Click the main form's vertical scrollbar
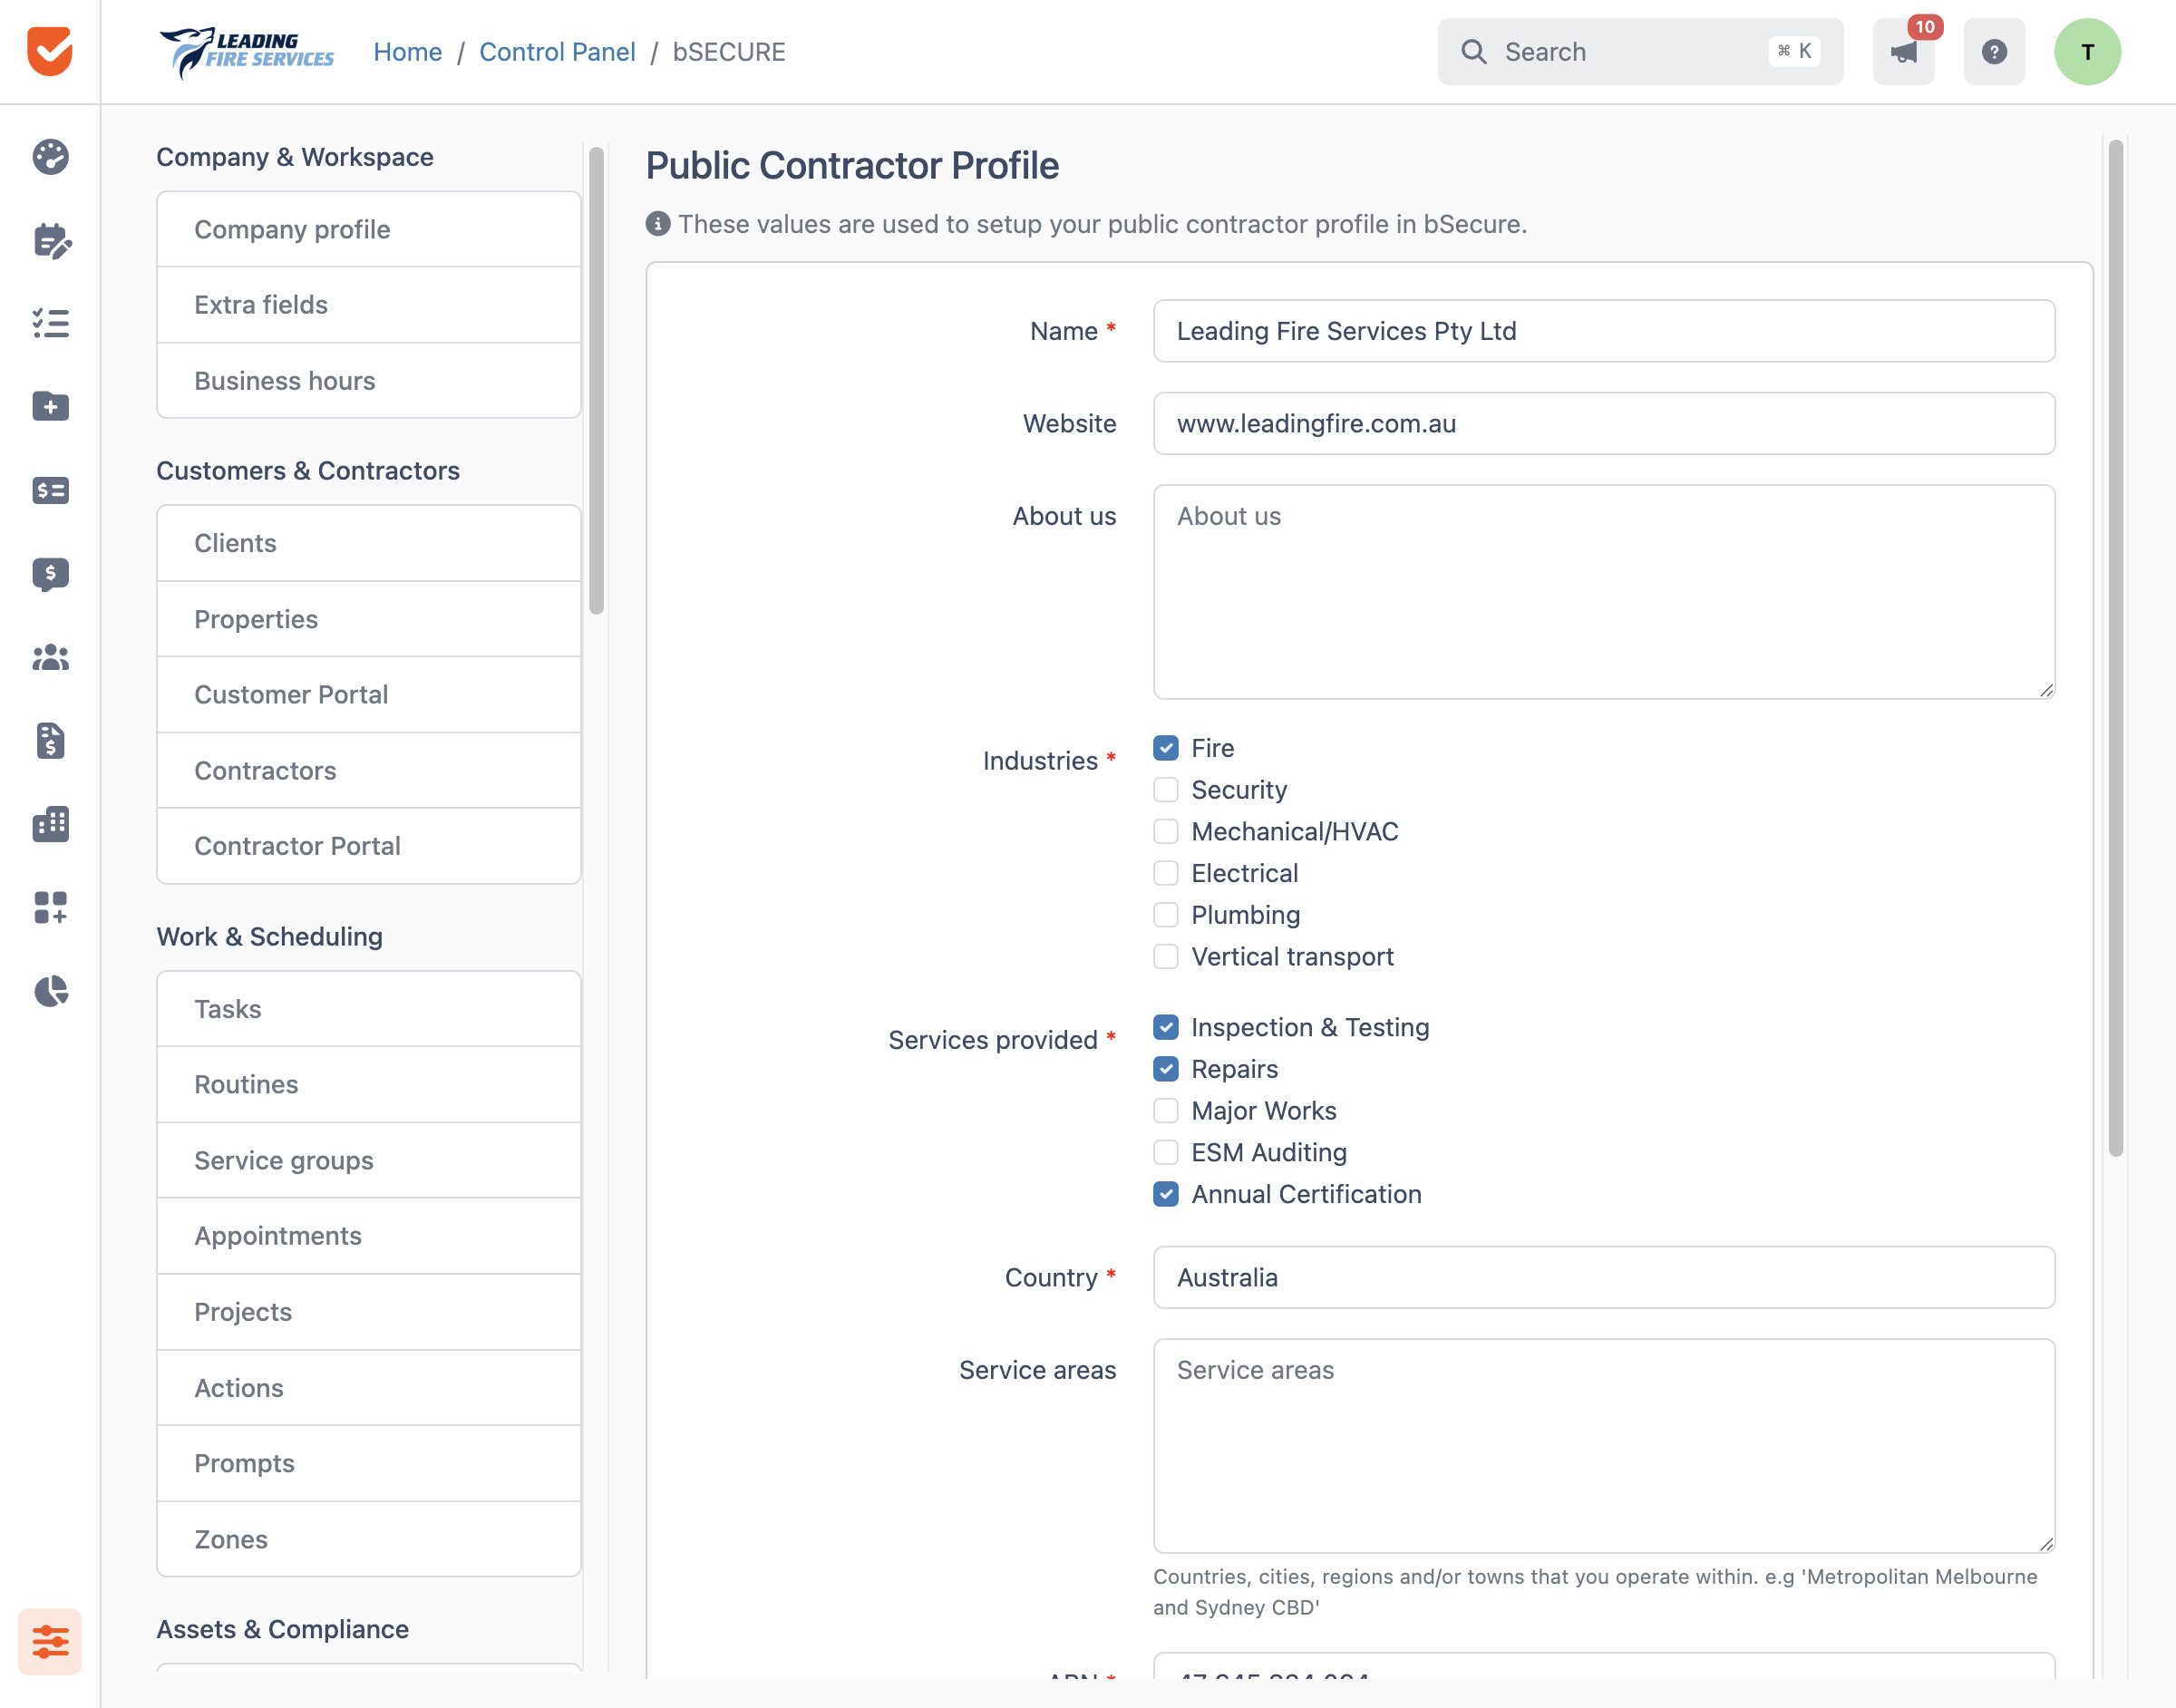 point(2115,648)
